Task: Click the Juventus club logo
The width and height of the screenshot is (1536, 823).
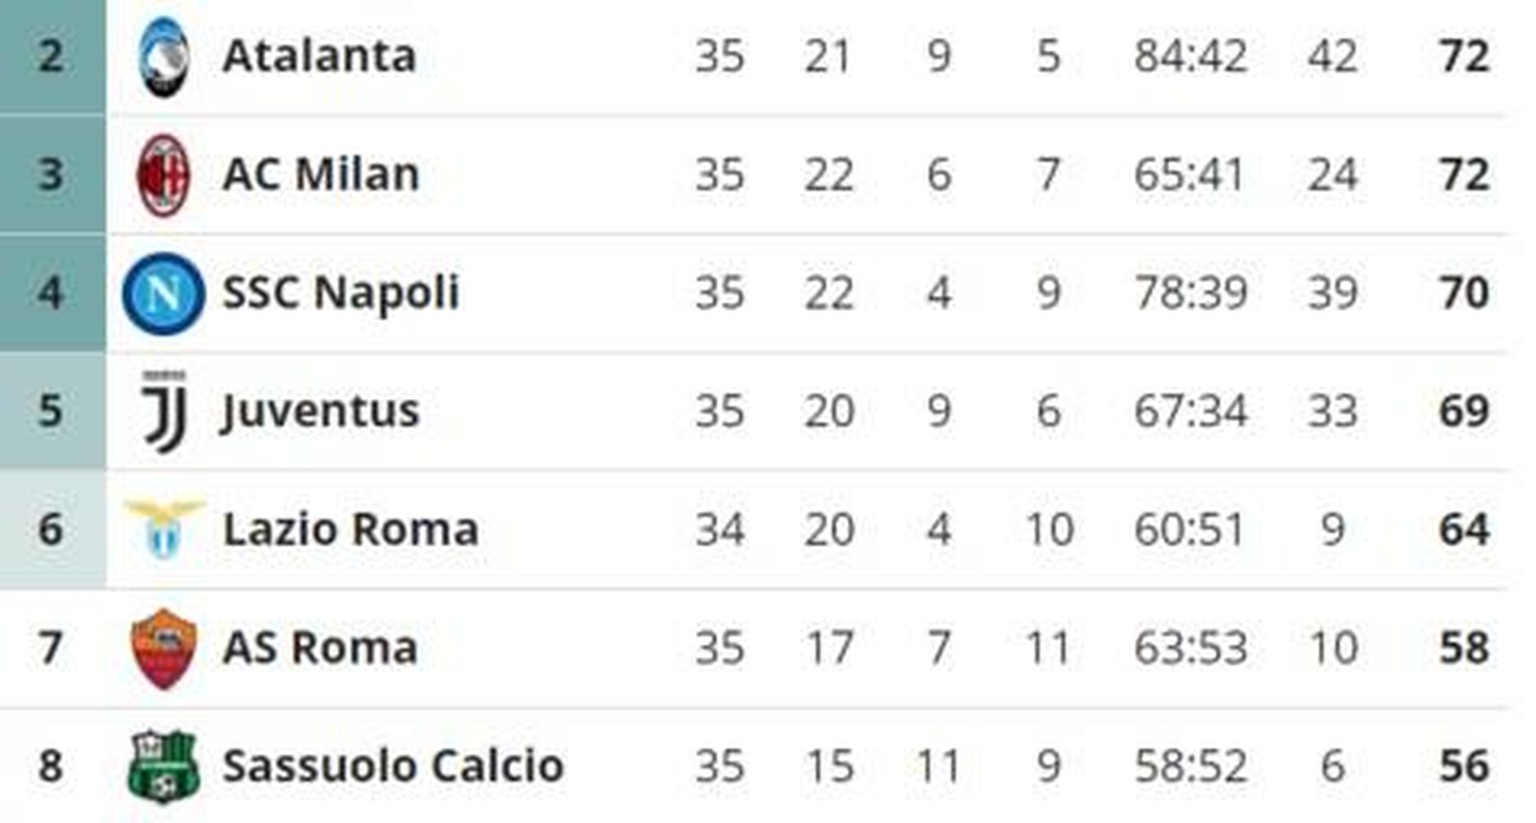Action: point(164,411)
